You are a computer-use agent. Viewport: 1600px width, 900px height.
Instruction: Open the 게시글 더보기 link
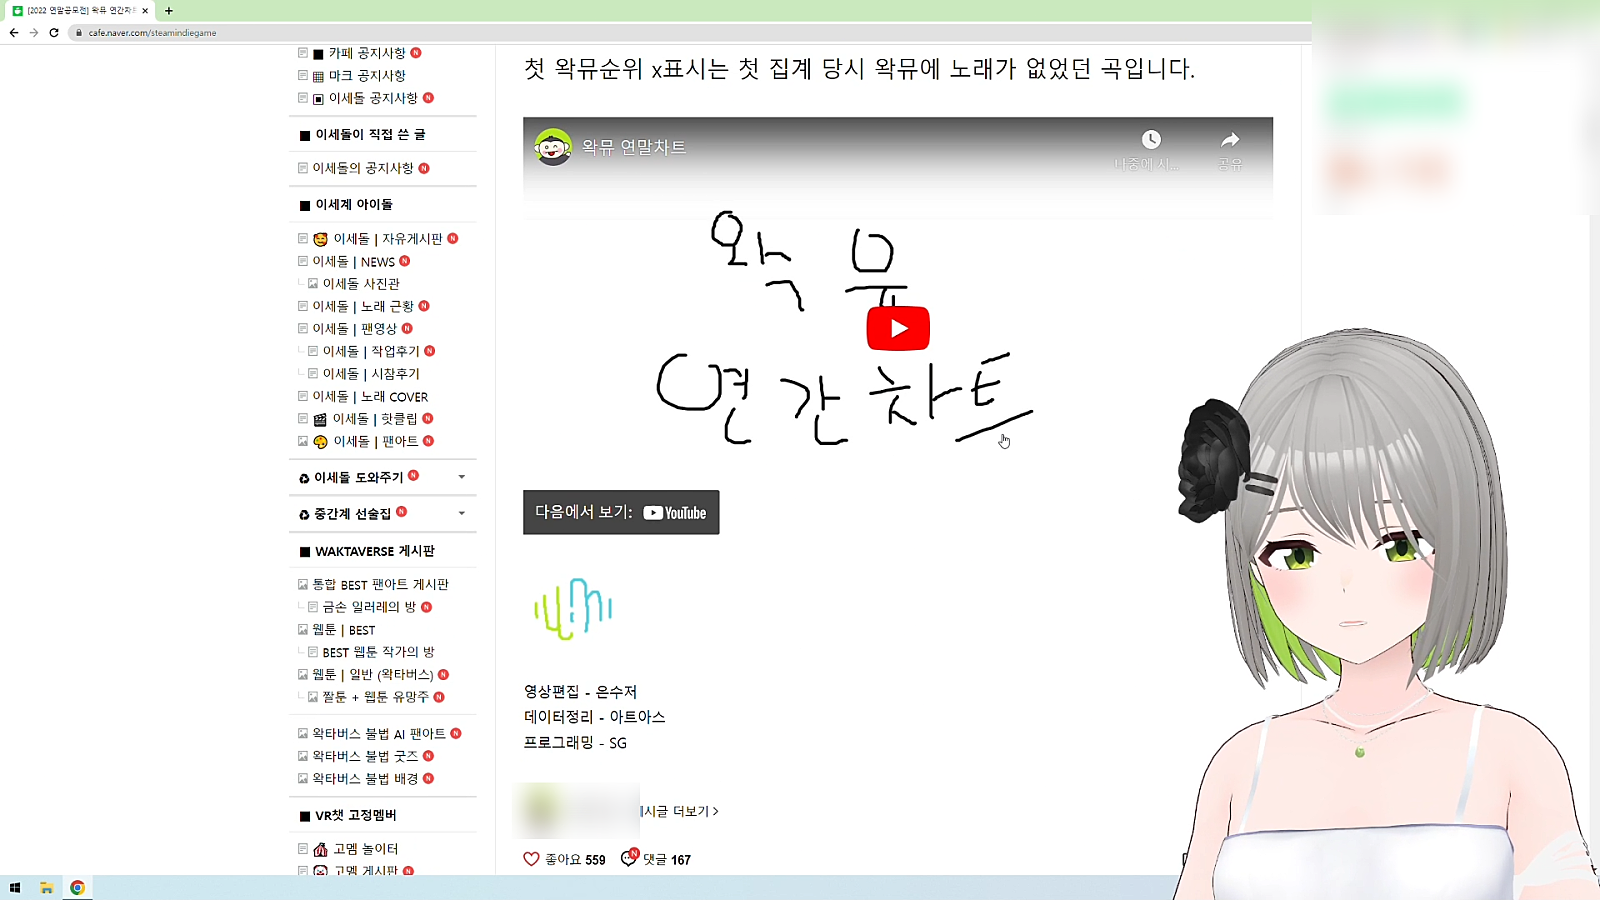tap(680, 811)
